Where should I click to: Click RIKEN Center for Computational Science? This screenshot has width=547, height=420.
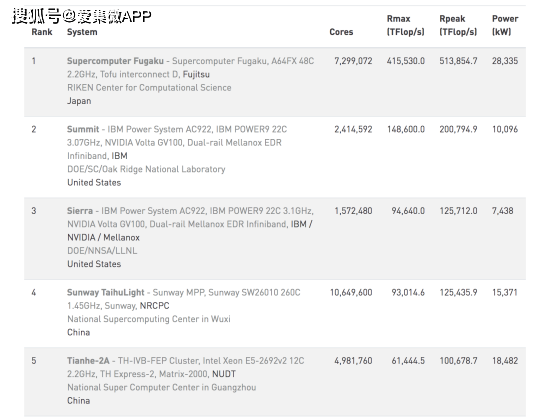pyautogui.click(x=149, y=88)
